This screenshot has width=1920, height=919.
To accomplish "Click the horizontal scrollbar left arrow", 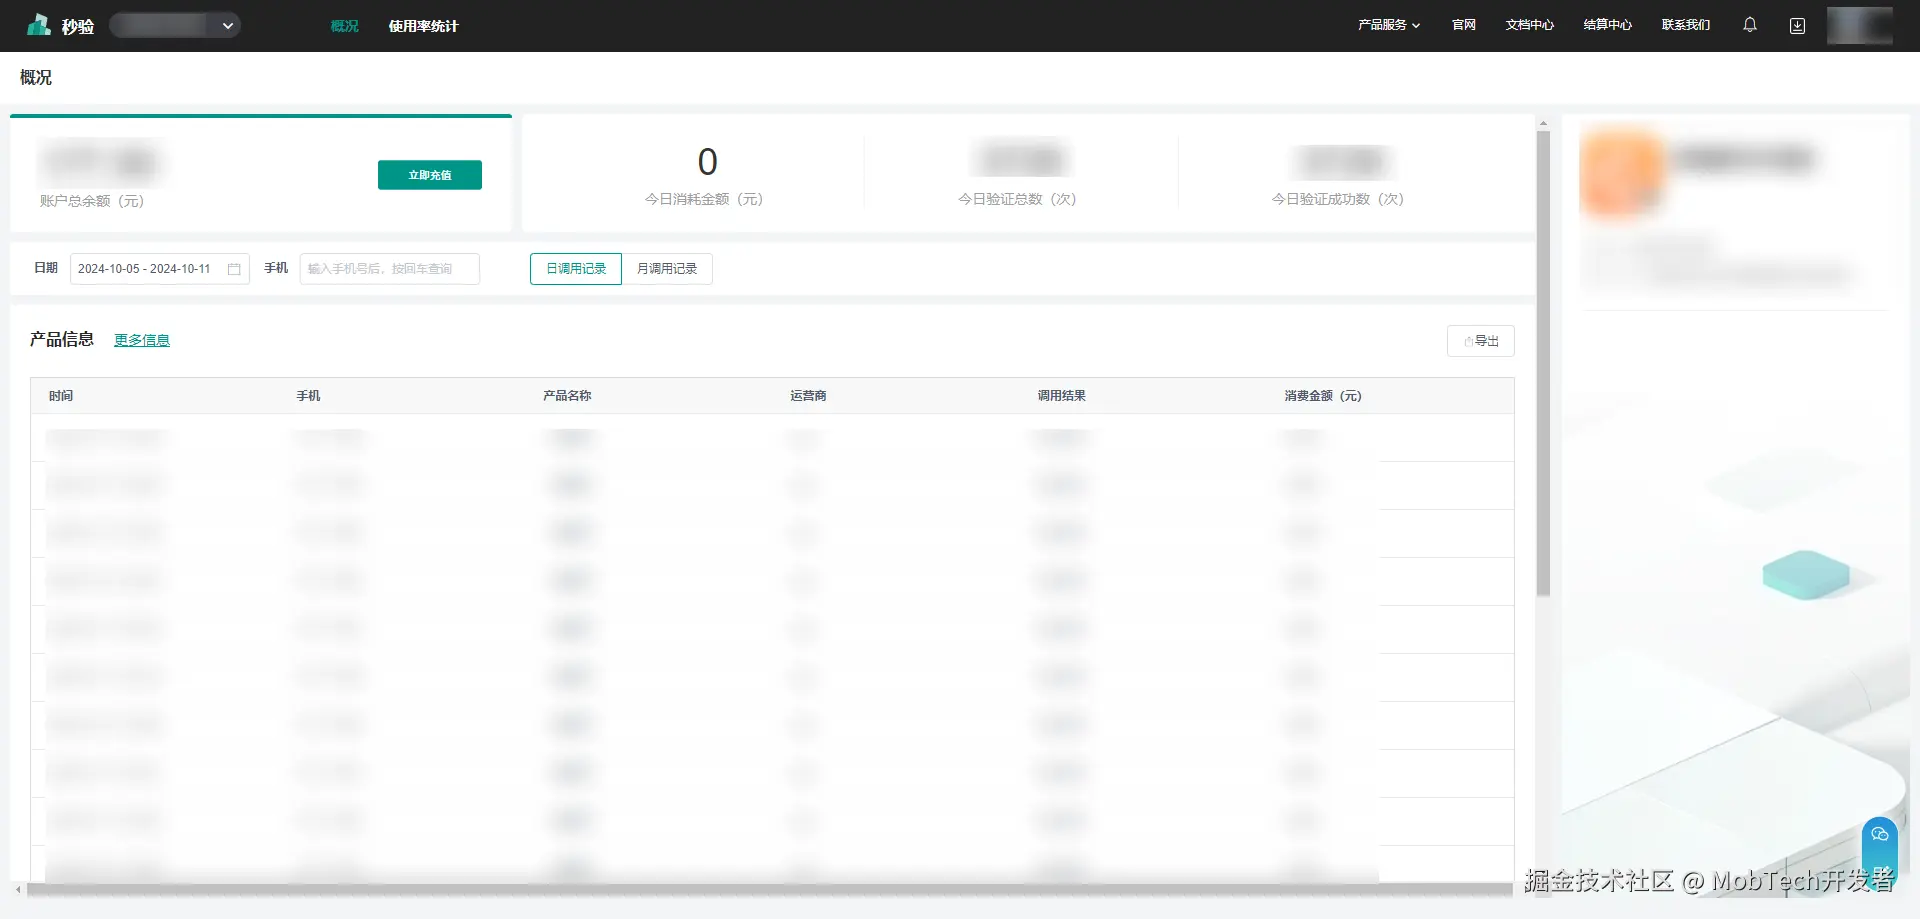I will click(x=18, y=889).
